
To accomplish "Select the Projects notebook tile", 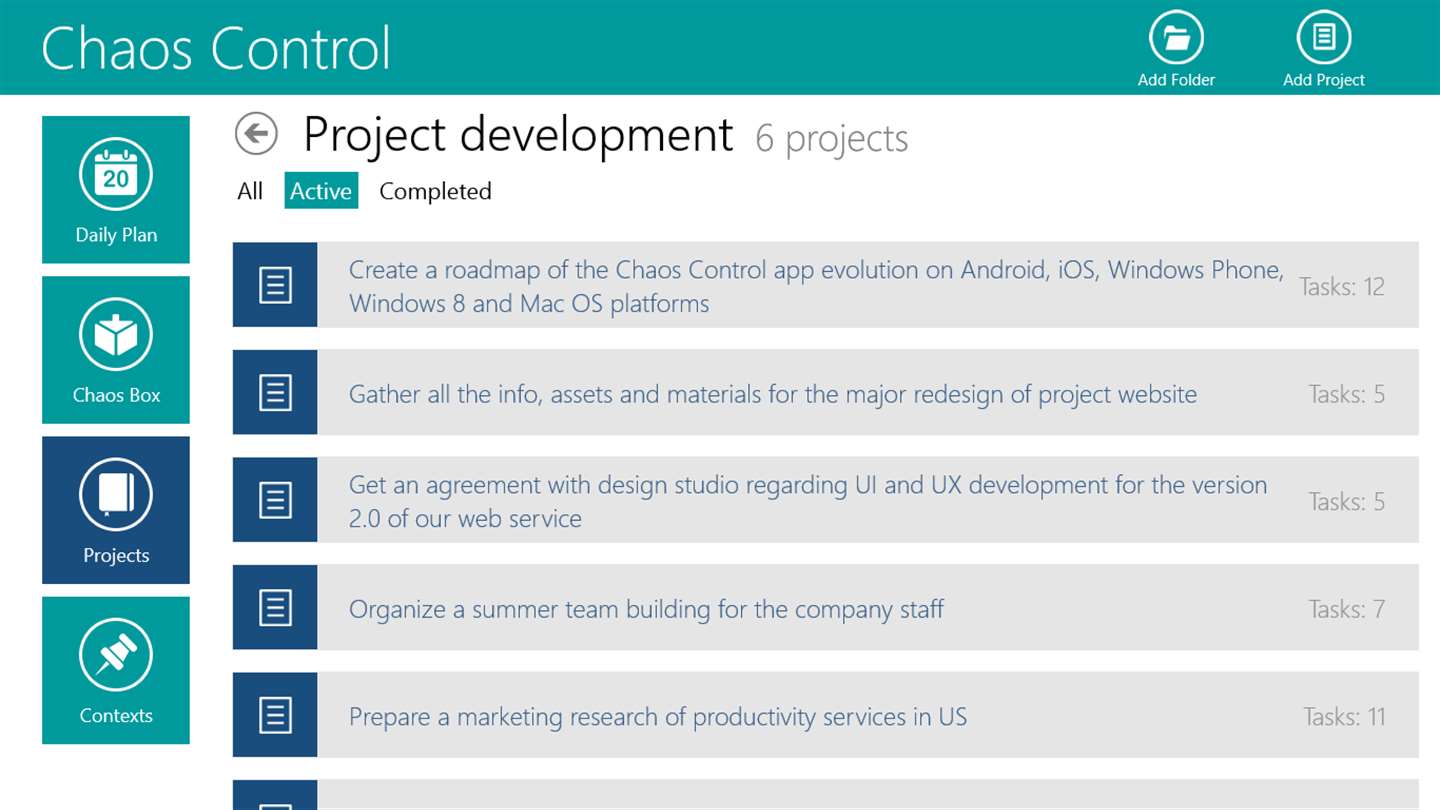I will coord(116,510).
